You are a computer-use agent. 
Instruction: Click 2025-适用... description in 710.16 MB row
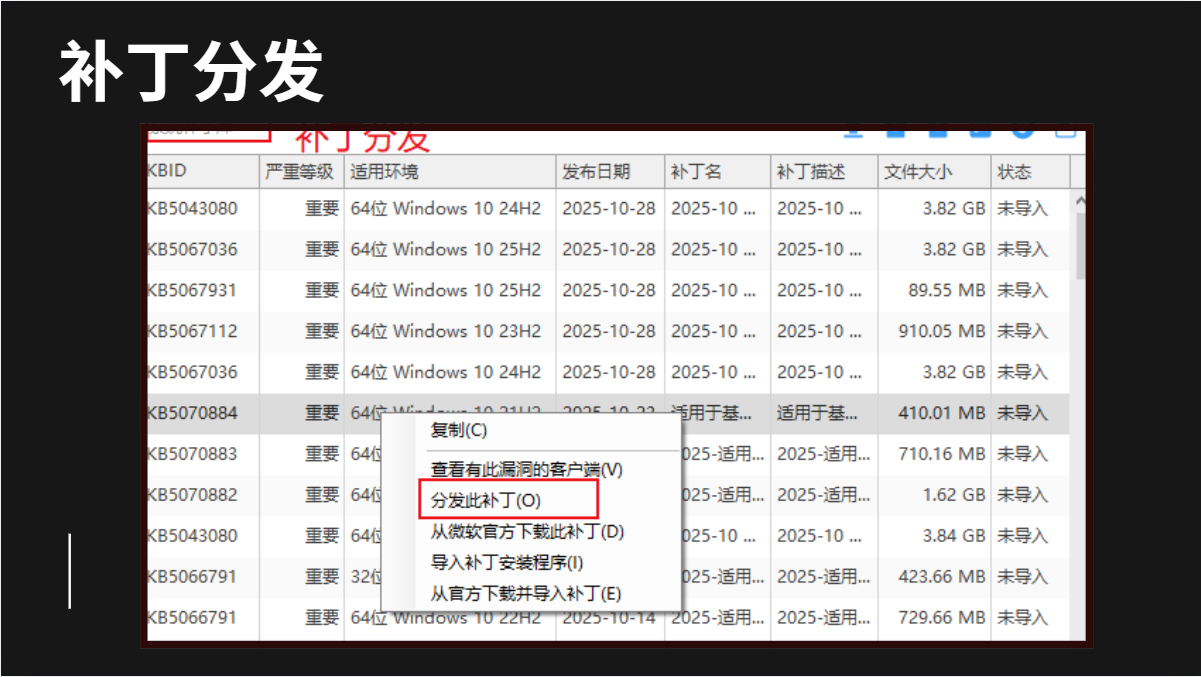coord(824,453)
